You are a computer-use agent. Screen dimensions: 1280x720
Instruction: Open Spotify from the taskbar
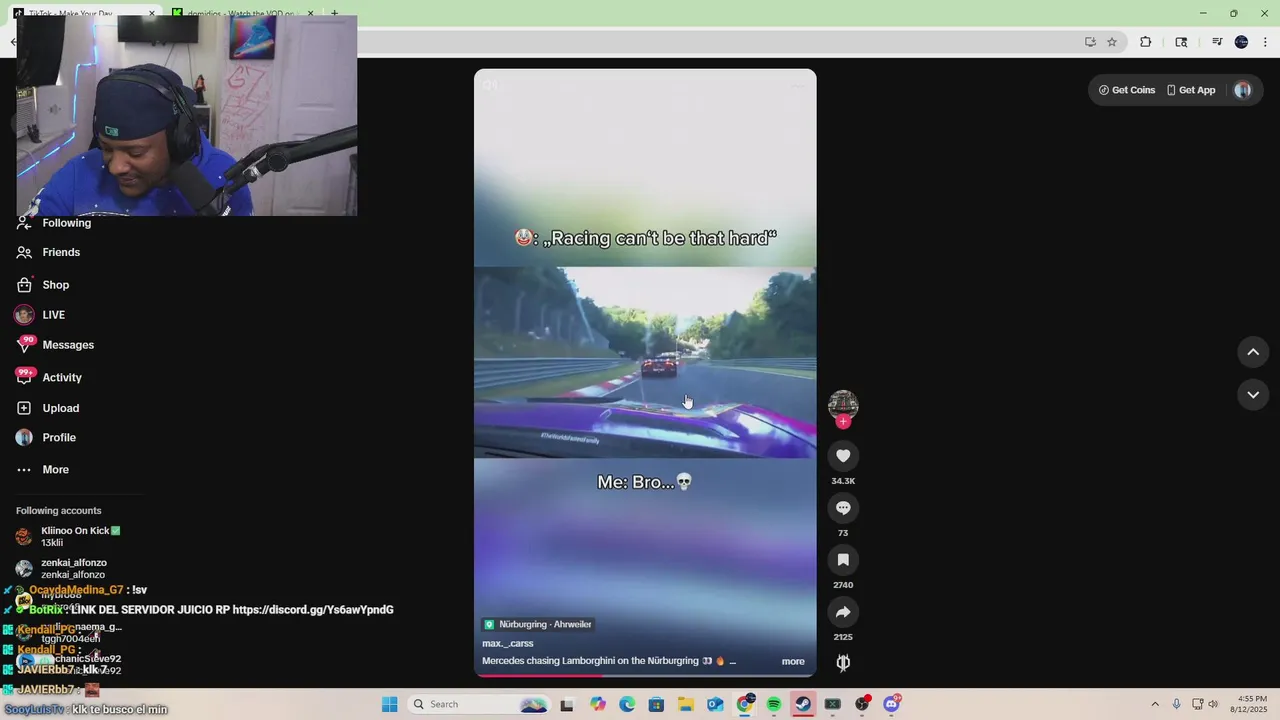(x=774, y=704)
